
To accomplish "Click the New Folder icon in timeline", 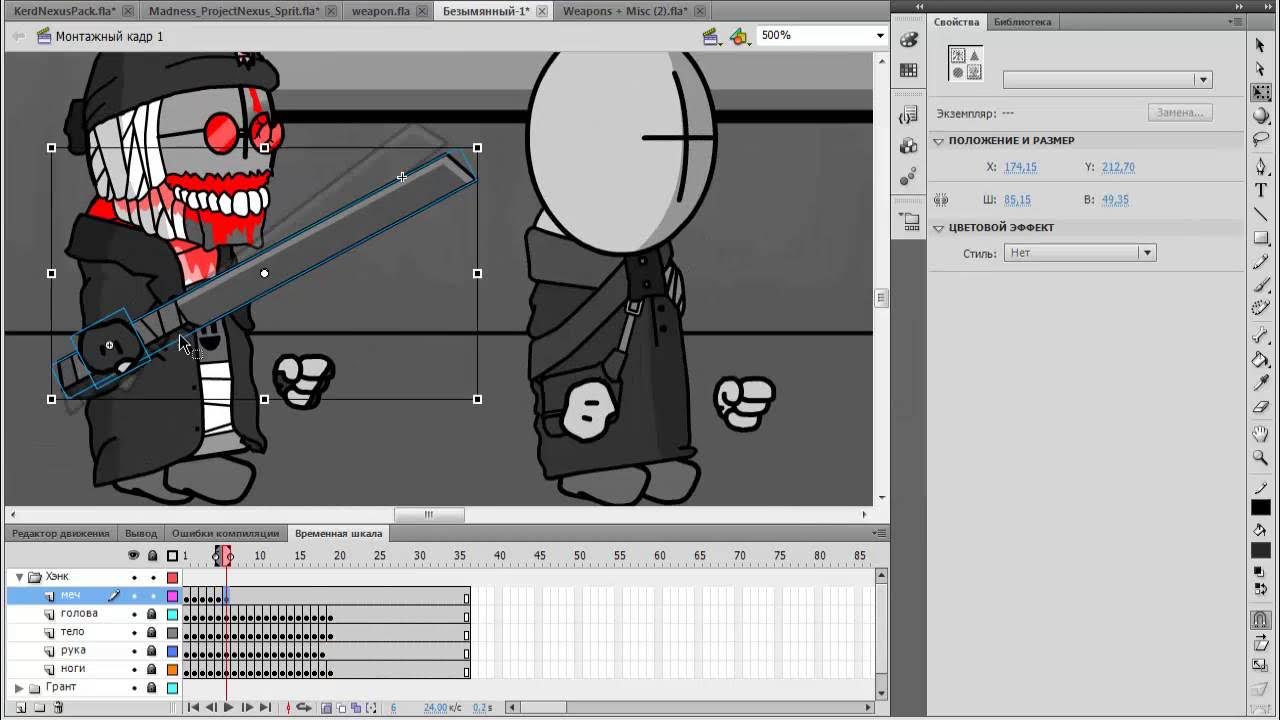I will click(x=40, y=707).
